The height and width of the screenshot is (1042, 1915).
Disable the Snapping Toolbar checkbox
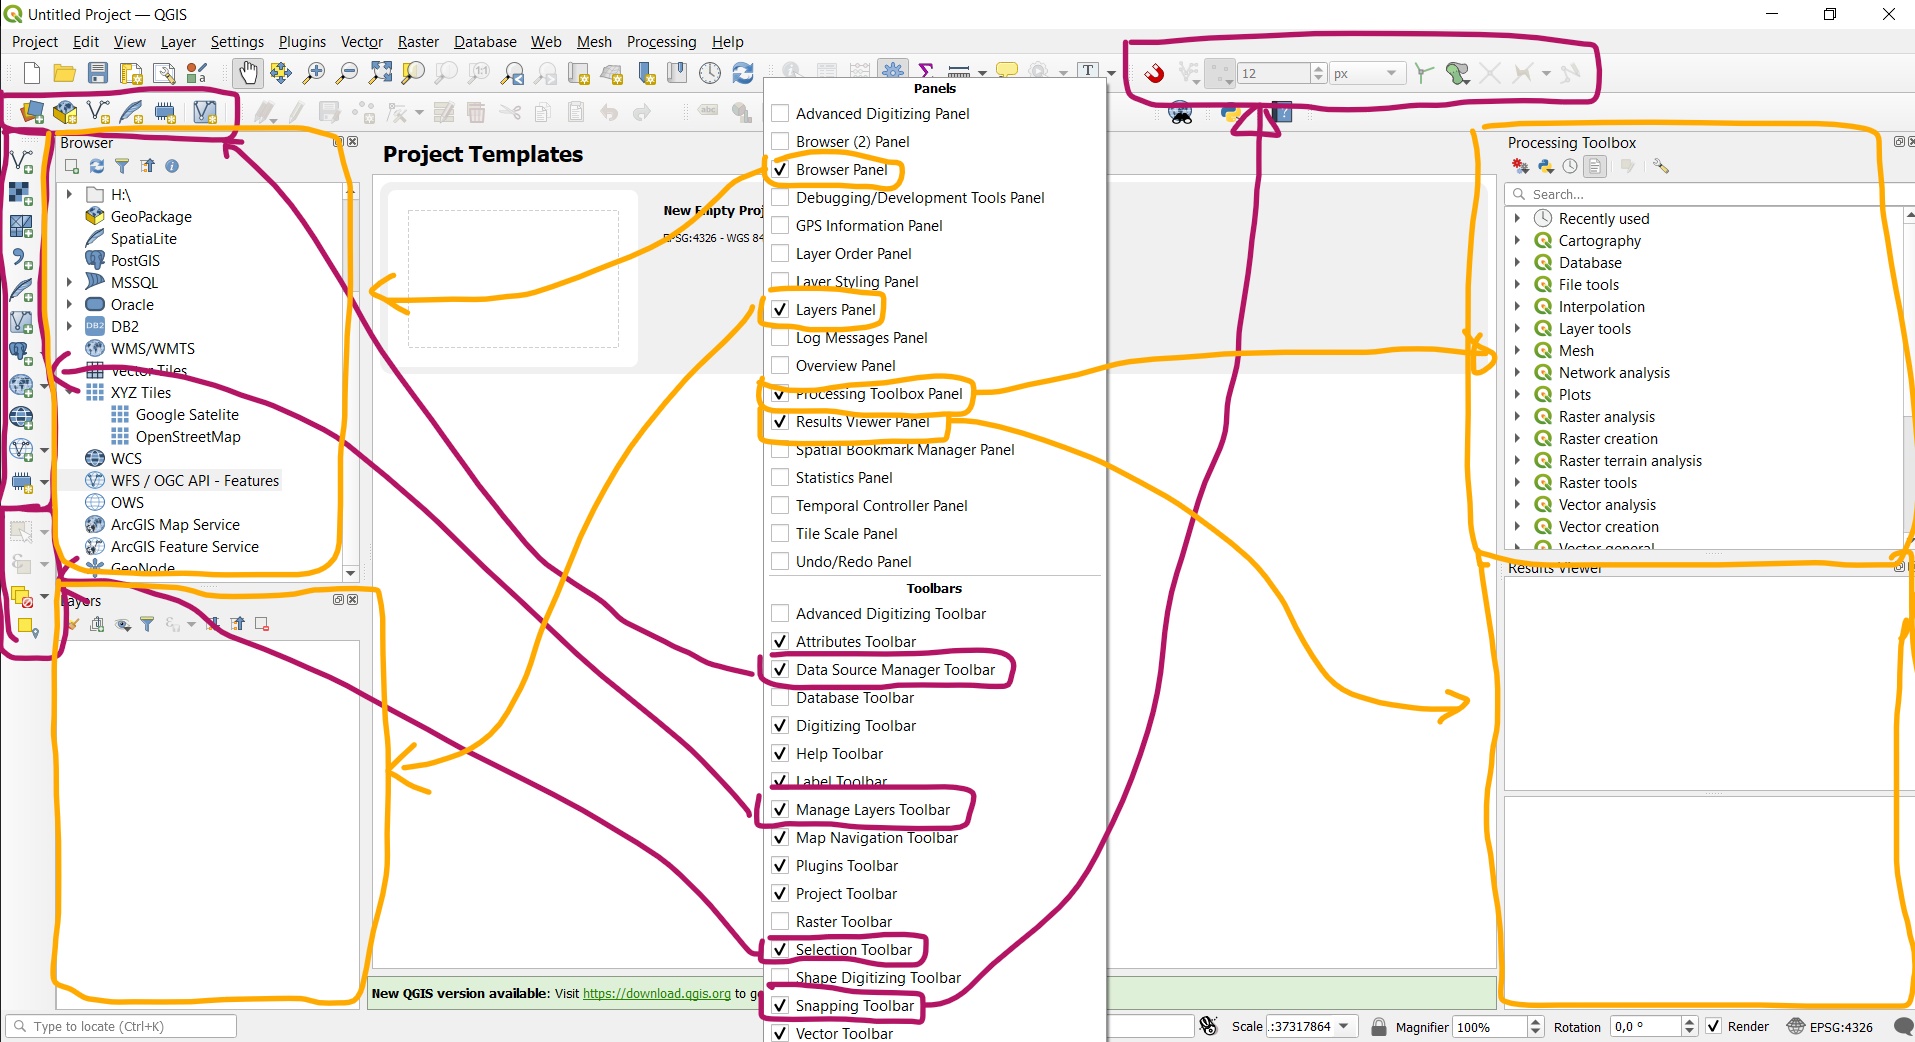778,1005
